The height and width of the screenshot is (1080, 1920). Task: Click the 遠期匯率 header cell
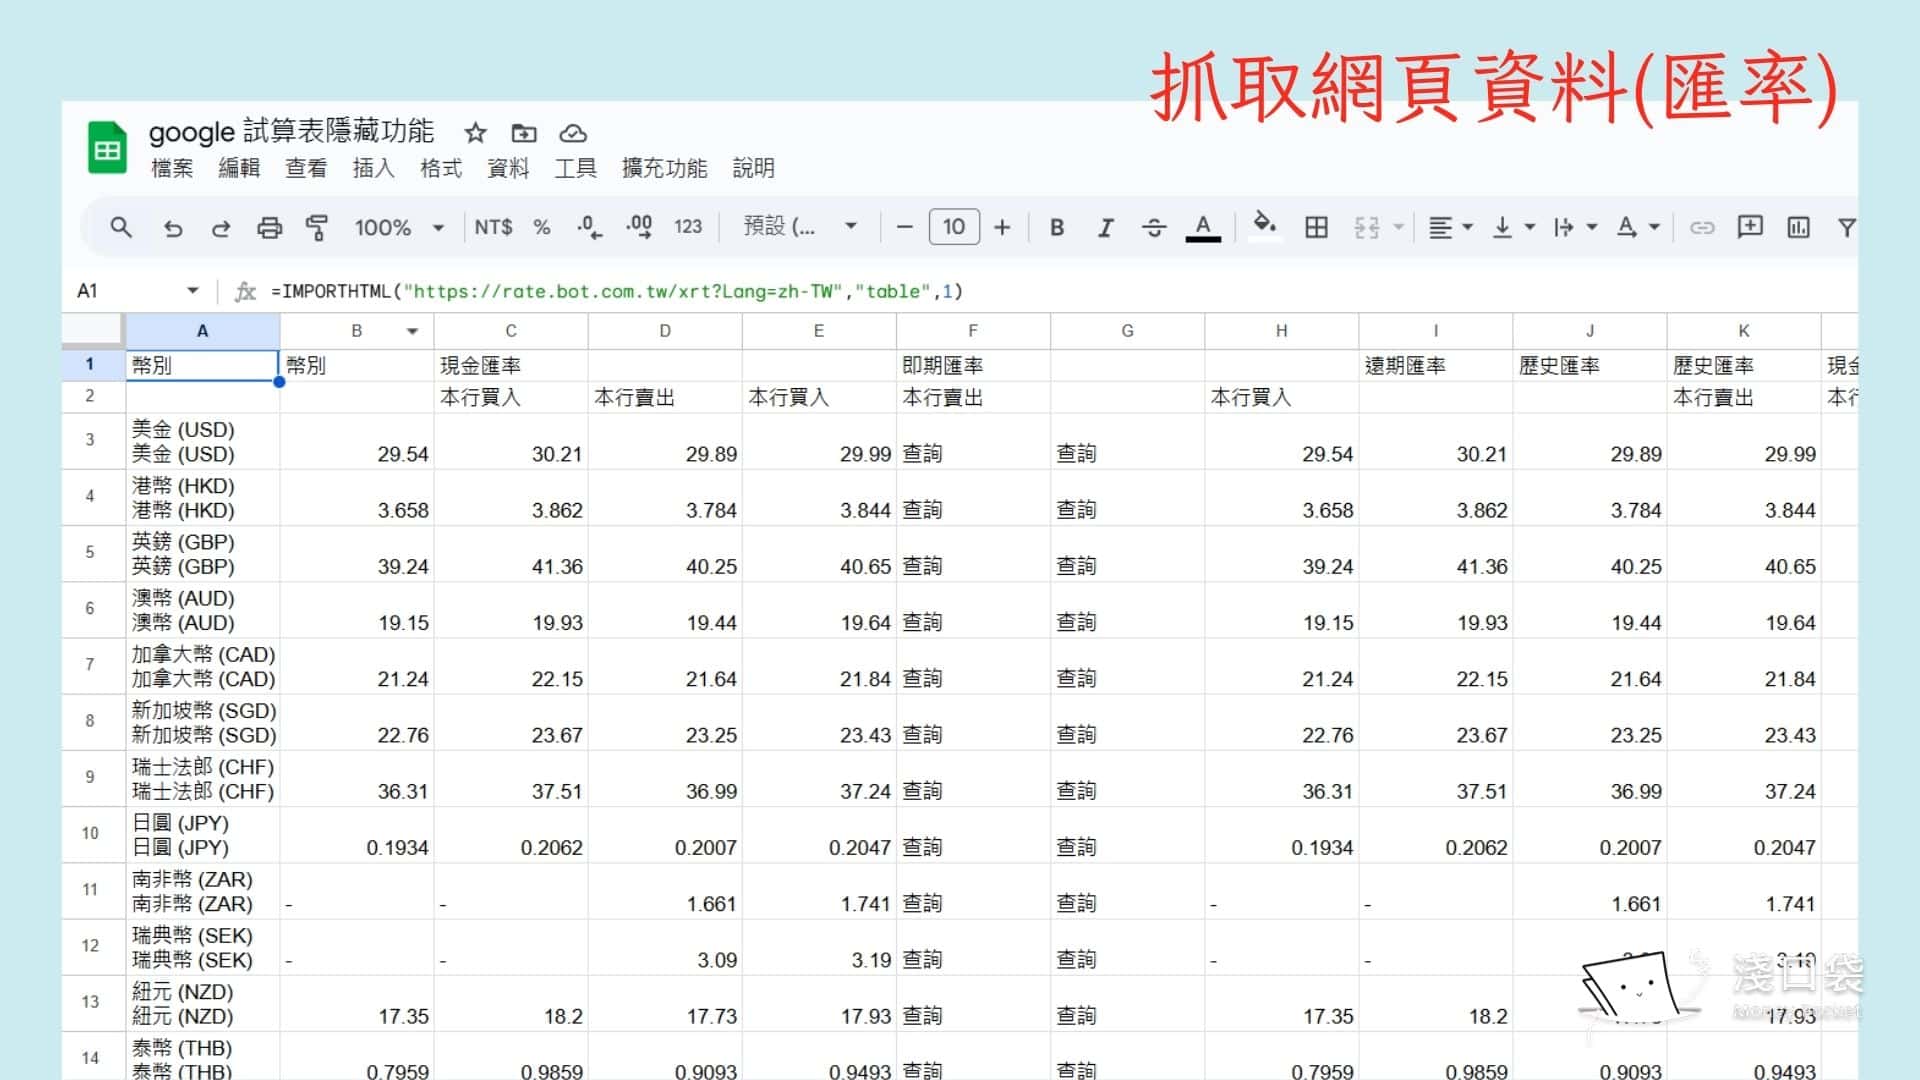click(x=1435, y=365)
